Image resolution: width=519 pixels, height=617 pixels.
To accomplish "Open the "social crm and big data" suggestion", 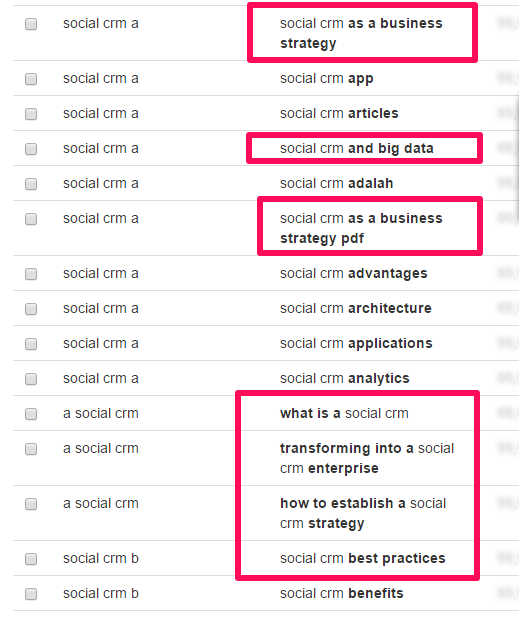I will point(356,148).
